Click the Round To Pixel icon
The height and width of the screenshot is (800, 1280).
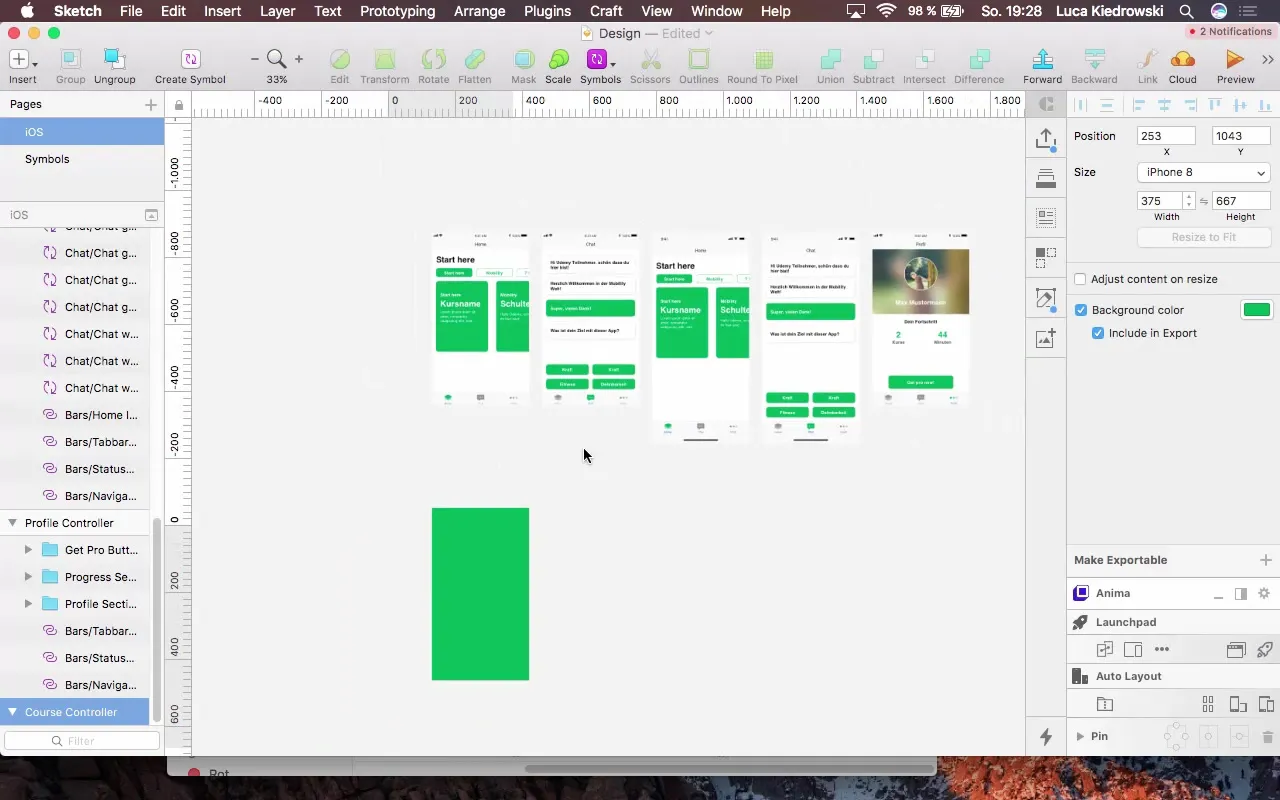click(x=762, y=59)
